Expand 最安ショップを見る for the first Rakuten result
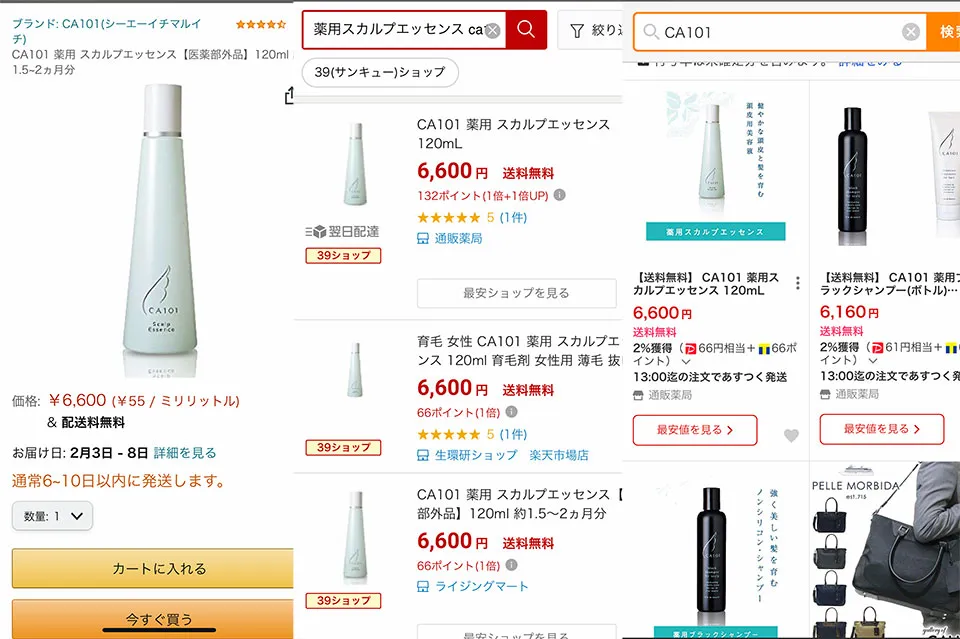 pyautogui.click(x=516, y=294)
